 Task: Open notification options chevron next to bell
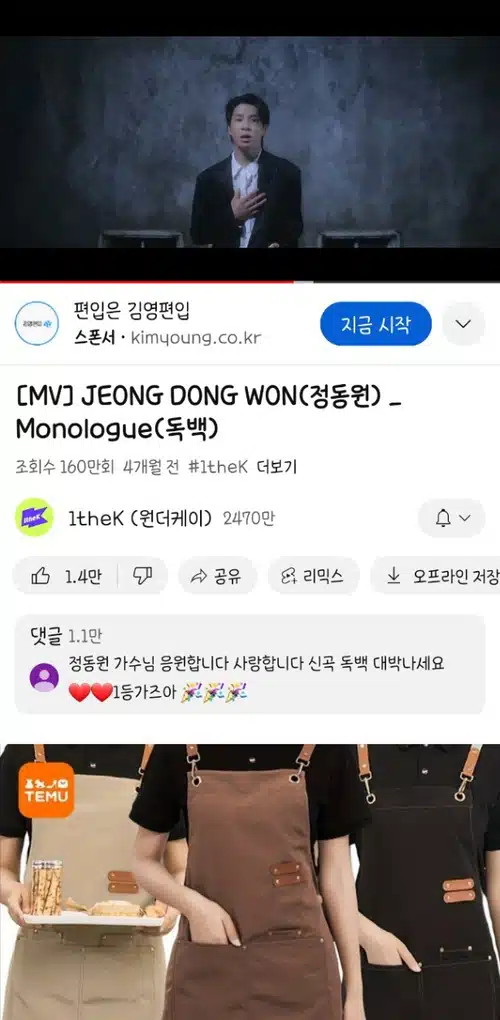[x=465, y=518]
